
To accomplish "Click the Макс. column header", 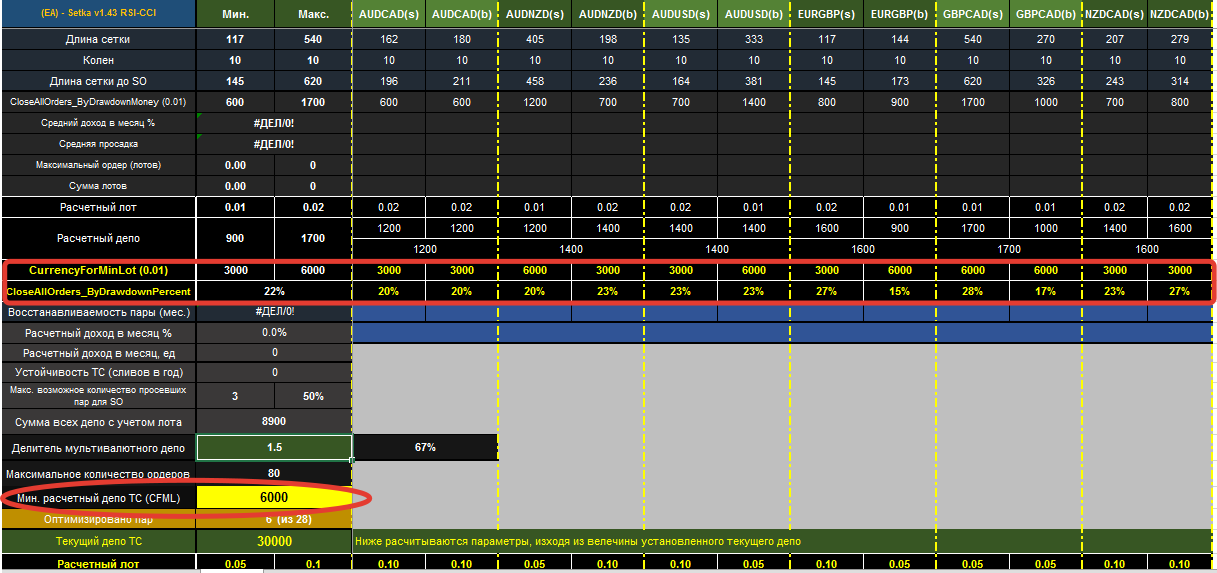I will coord(313,15).
